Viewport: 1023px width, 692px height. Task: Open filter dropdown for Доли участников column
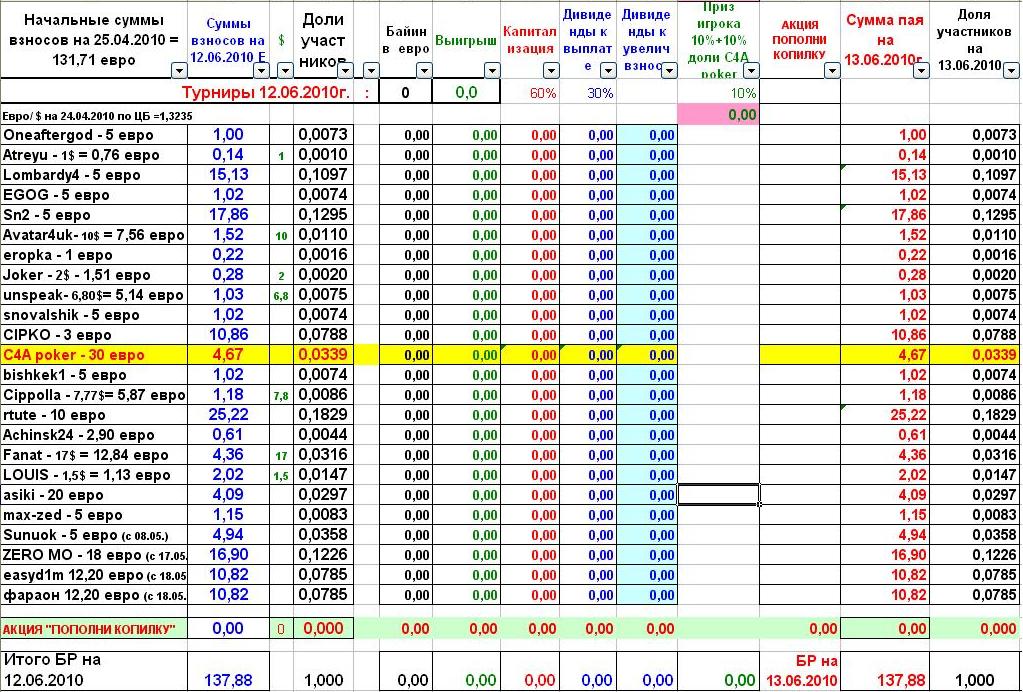[x=344, y=70]
